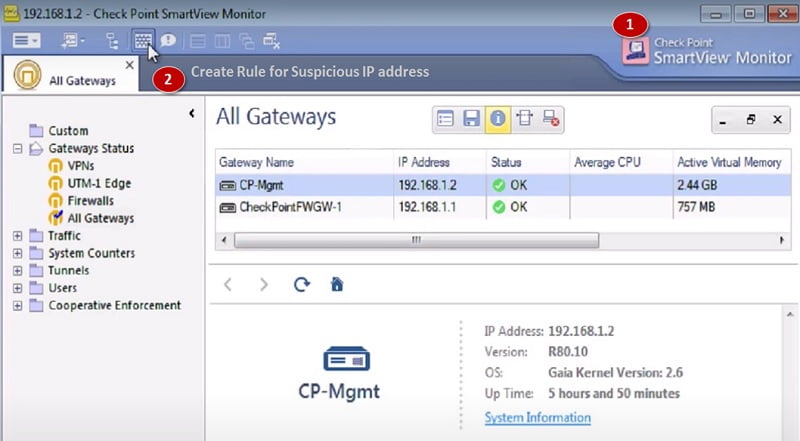Image resolution: width=800 pixels, height=441 pixels.
Task: Select the Cooperative Enforcement folder label
Action: pyautogui.click(x=114, y=305)
